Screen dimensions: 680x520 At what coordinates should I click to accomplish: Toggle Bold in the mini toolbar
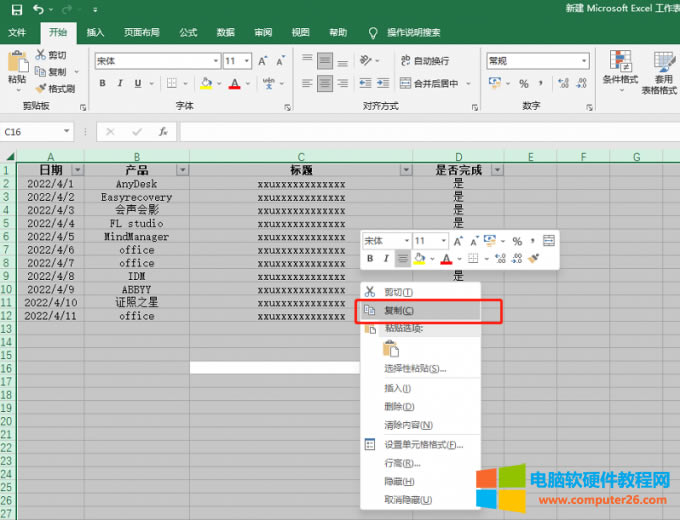[x=370, y=259]
